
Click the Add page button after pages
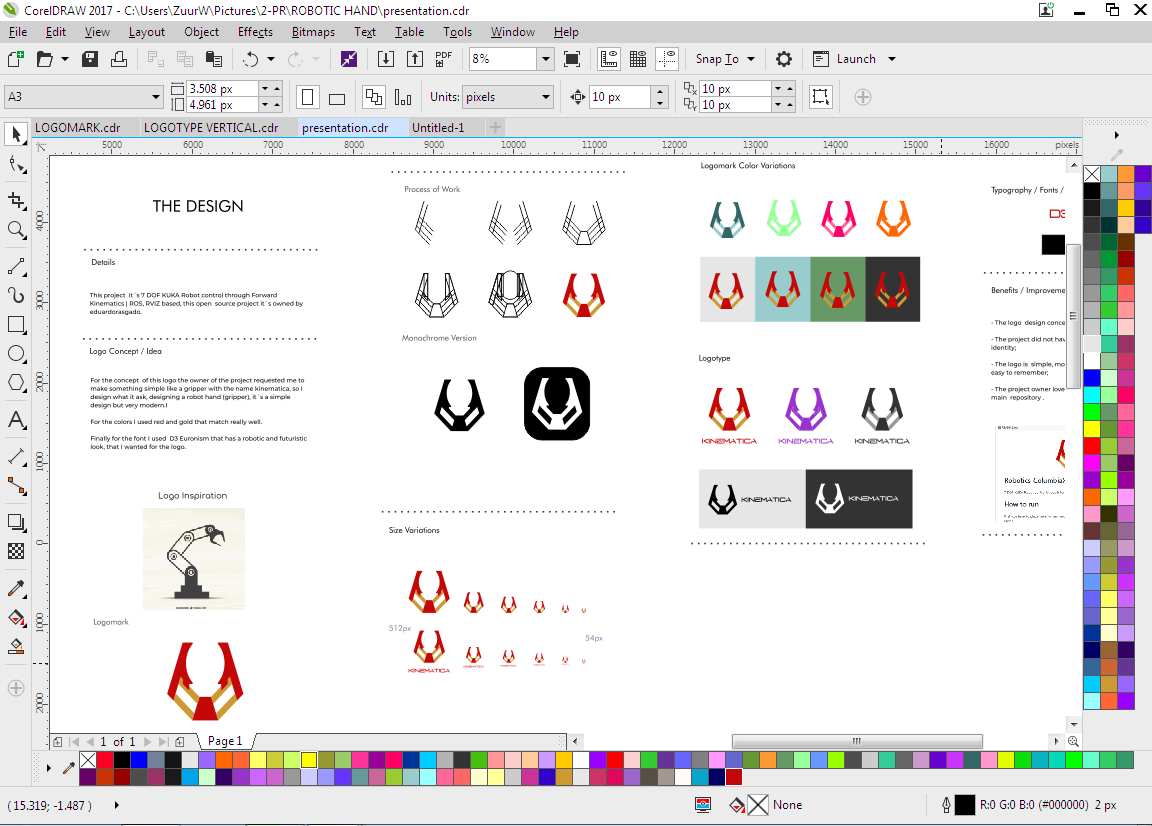[x=179, y=741]
